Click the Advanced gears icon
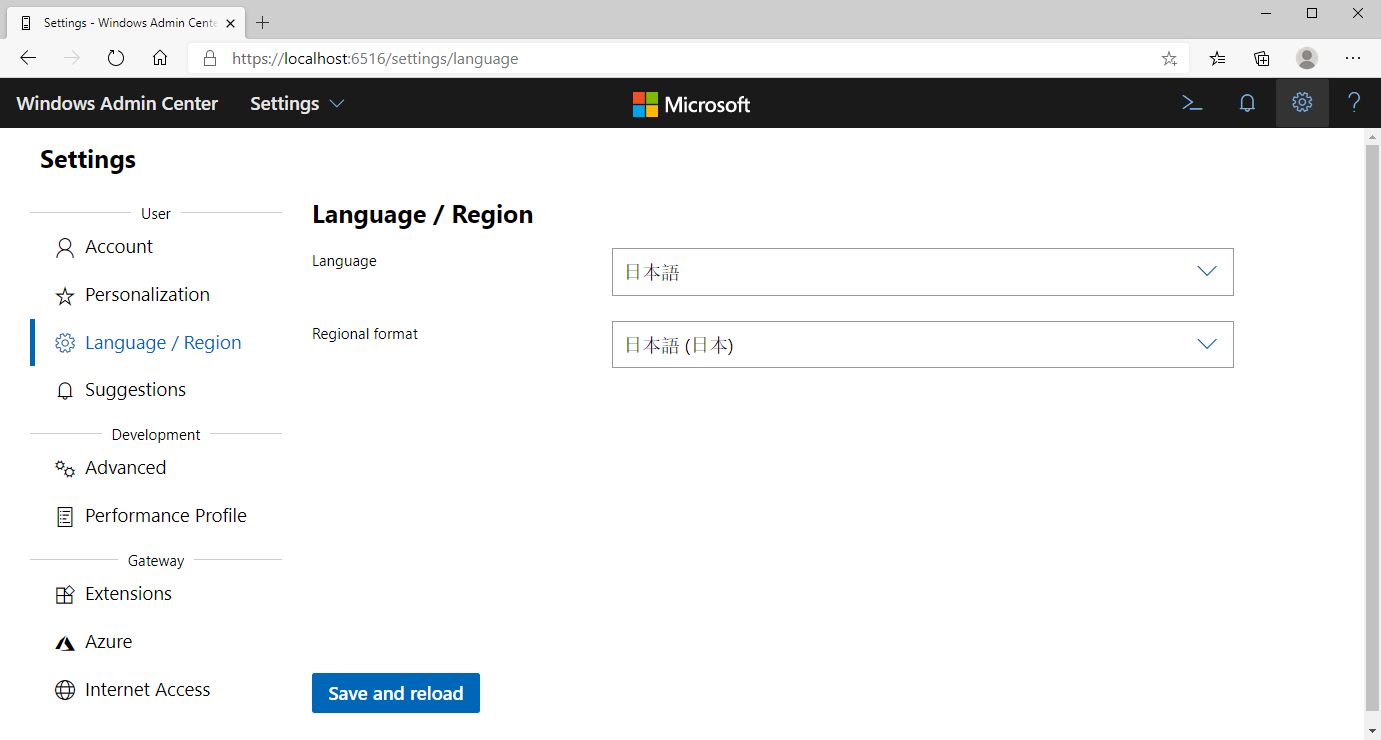The height and width of the screenshot is (740, 1381). tap(64, 467)
